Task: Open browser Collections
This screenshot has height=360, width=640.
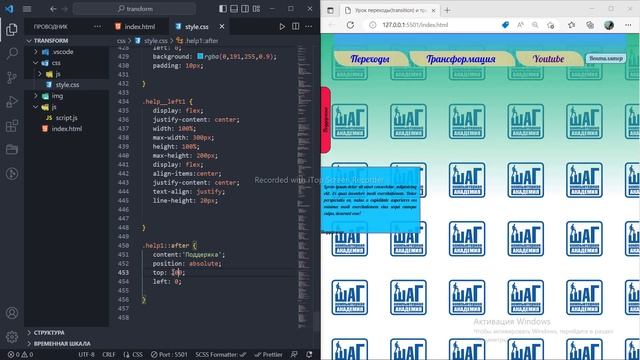Action: click(x=590, y=25)
